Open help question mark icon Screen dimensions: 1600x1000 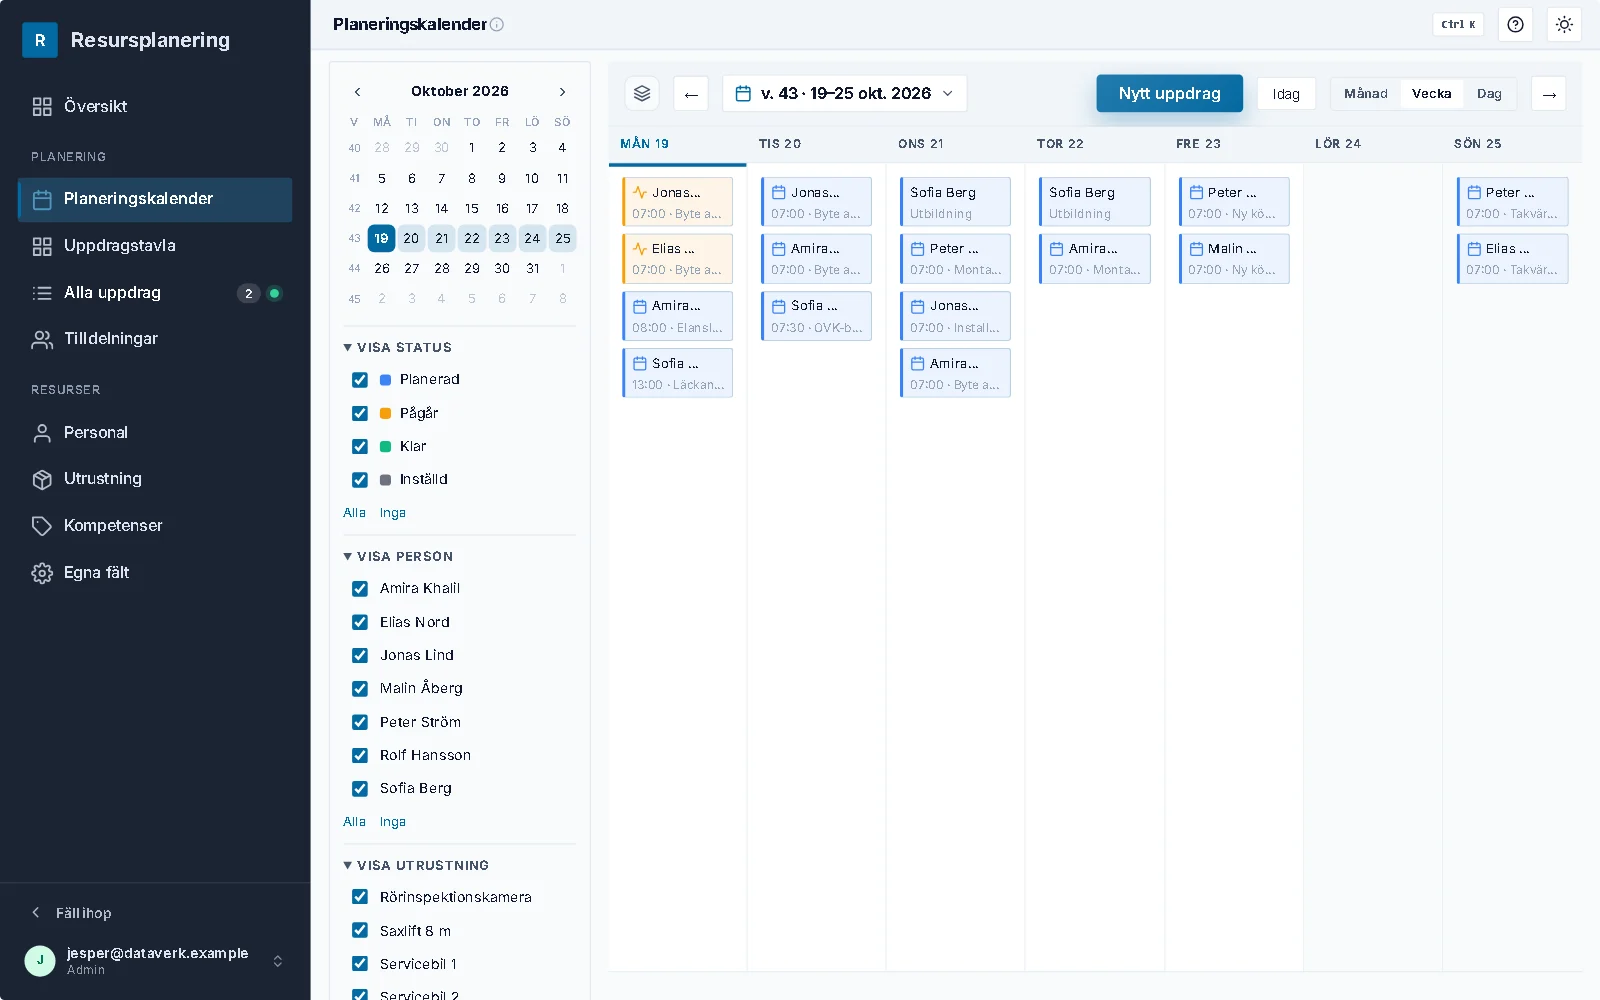click(1515, 24)
